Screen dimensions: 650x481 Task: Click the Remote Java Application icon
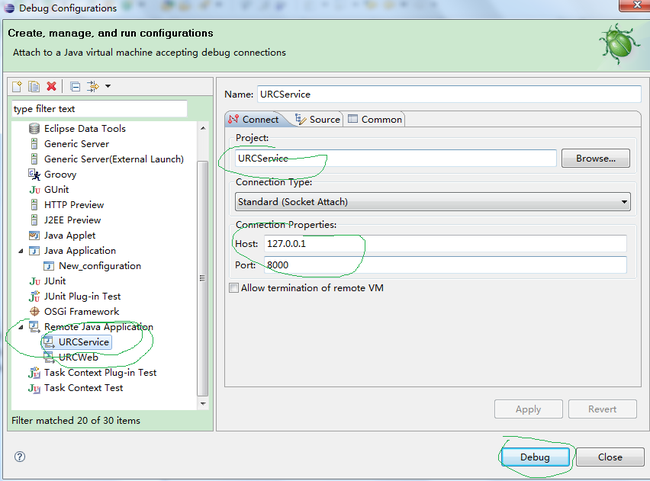pos(34,327)
